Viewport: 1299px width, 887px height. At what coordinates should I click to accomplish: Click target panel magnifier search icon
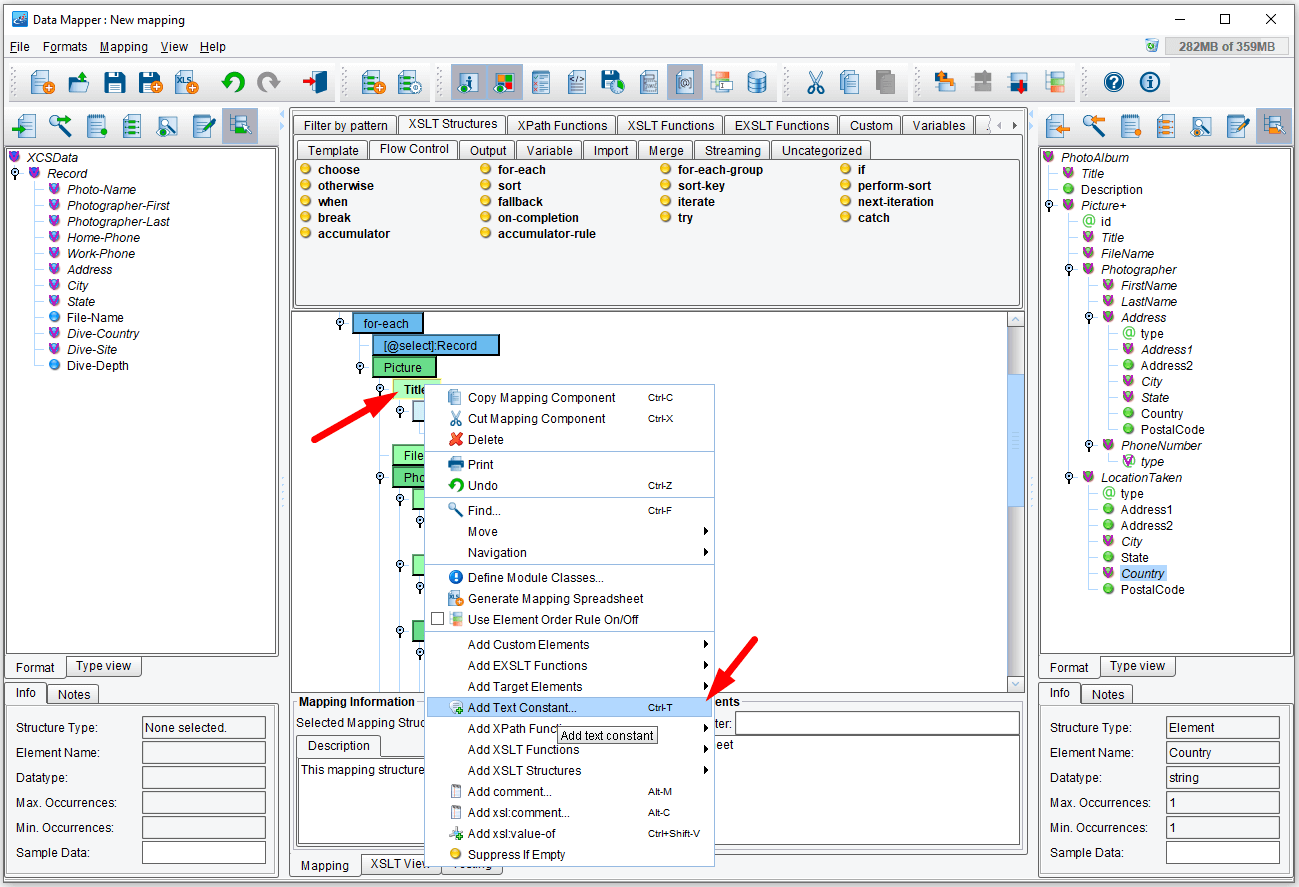[x=1094, y=126]
